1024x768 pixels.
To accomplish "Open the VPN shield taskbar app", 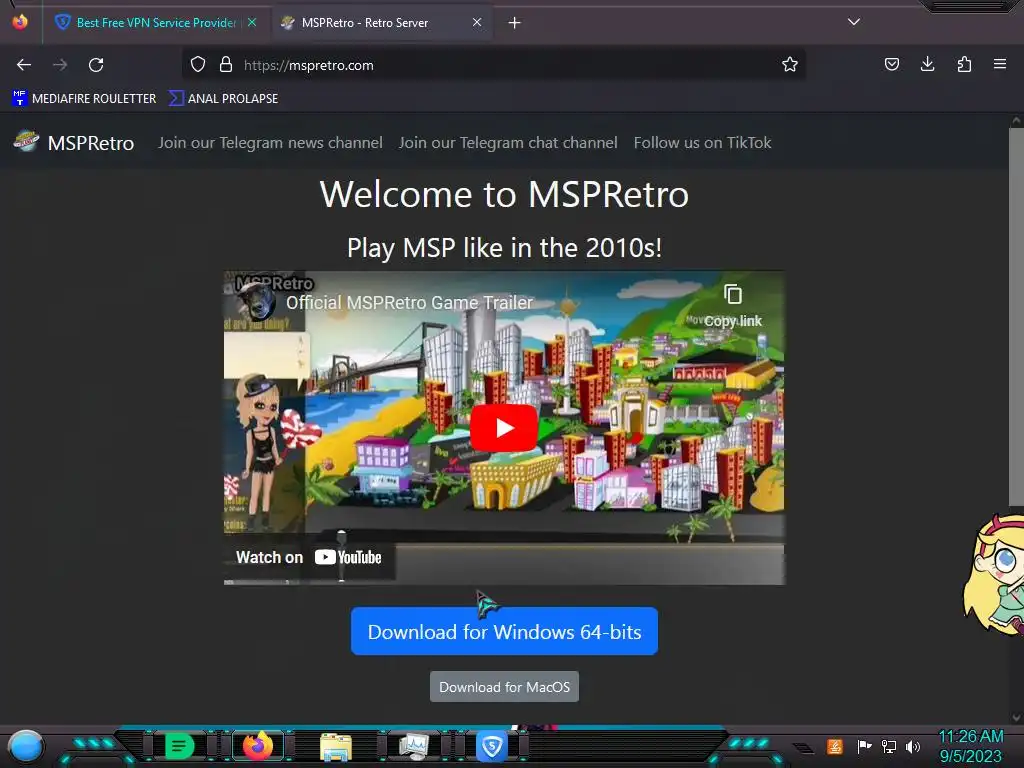I will point(492,746).
